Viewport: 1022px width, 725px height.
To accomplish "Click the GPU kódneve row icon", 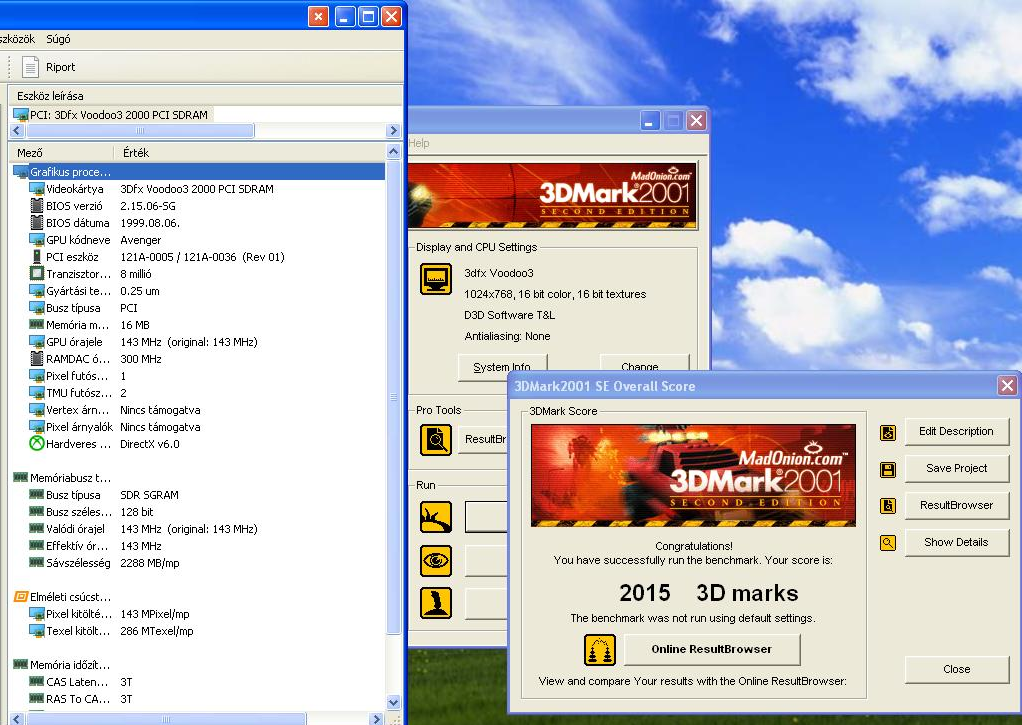I will pyautogui.click(x=37, y=240).
